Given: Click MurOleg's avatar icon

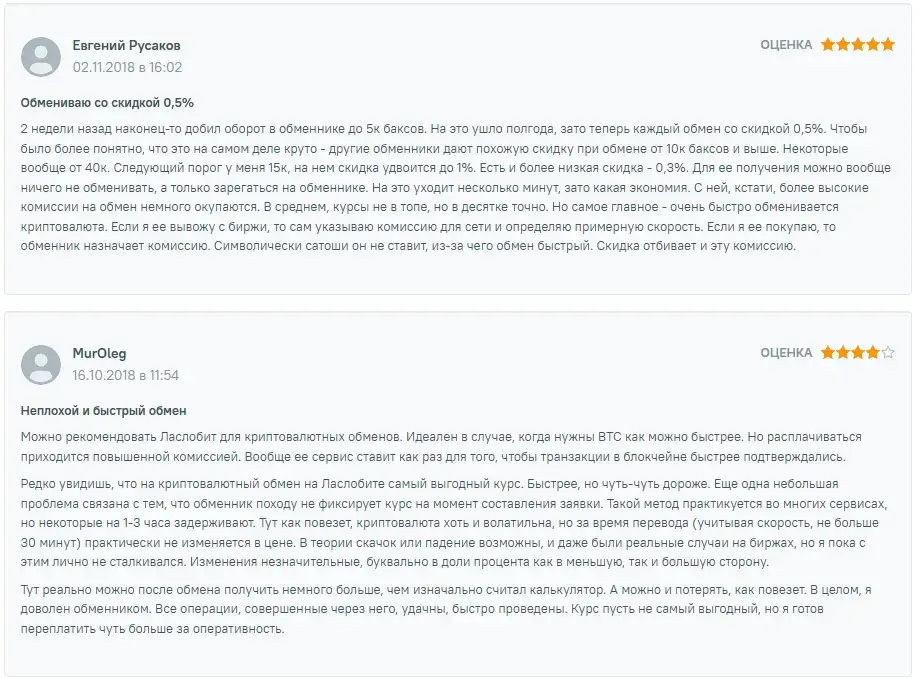Looking at the screenshot, I should (41, 365).
